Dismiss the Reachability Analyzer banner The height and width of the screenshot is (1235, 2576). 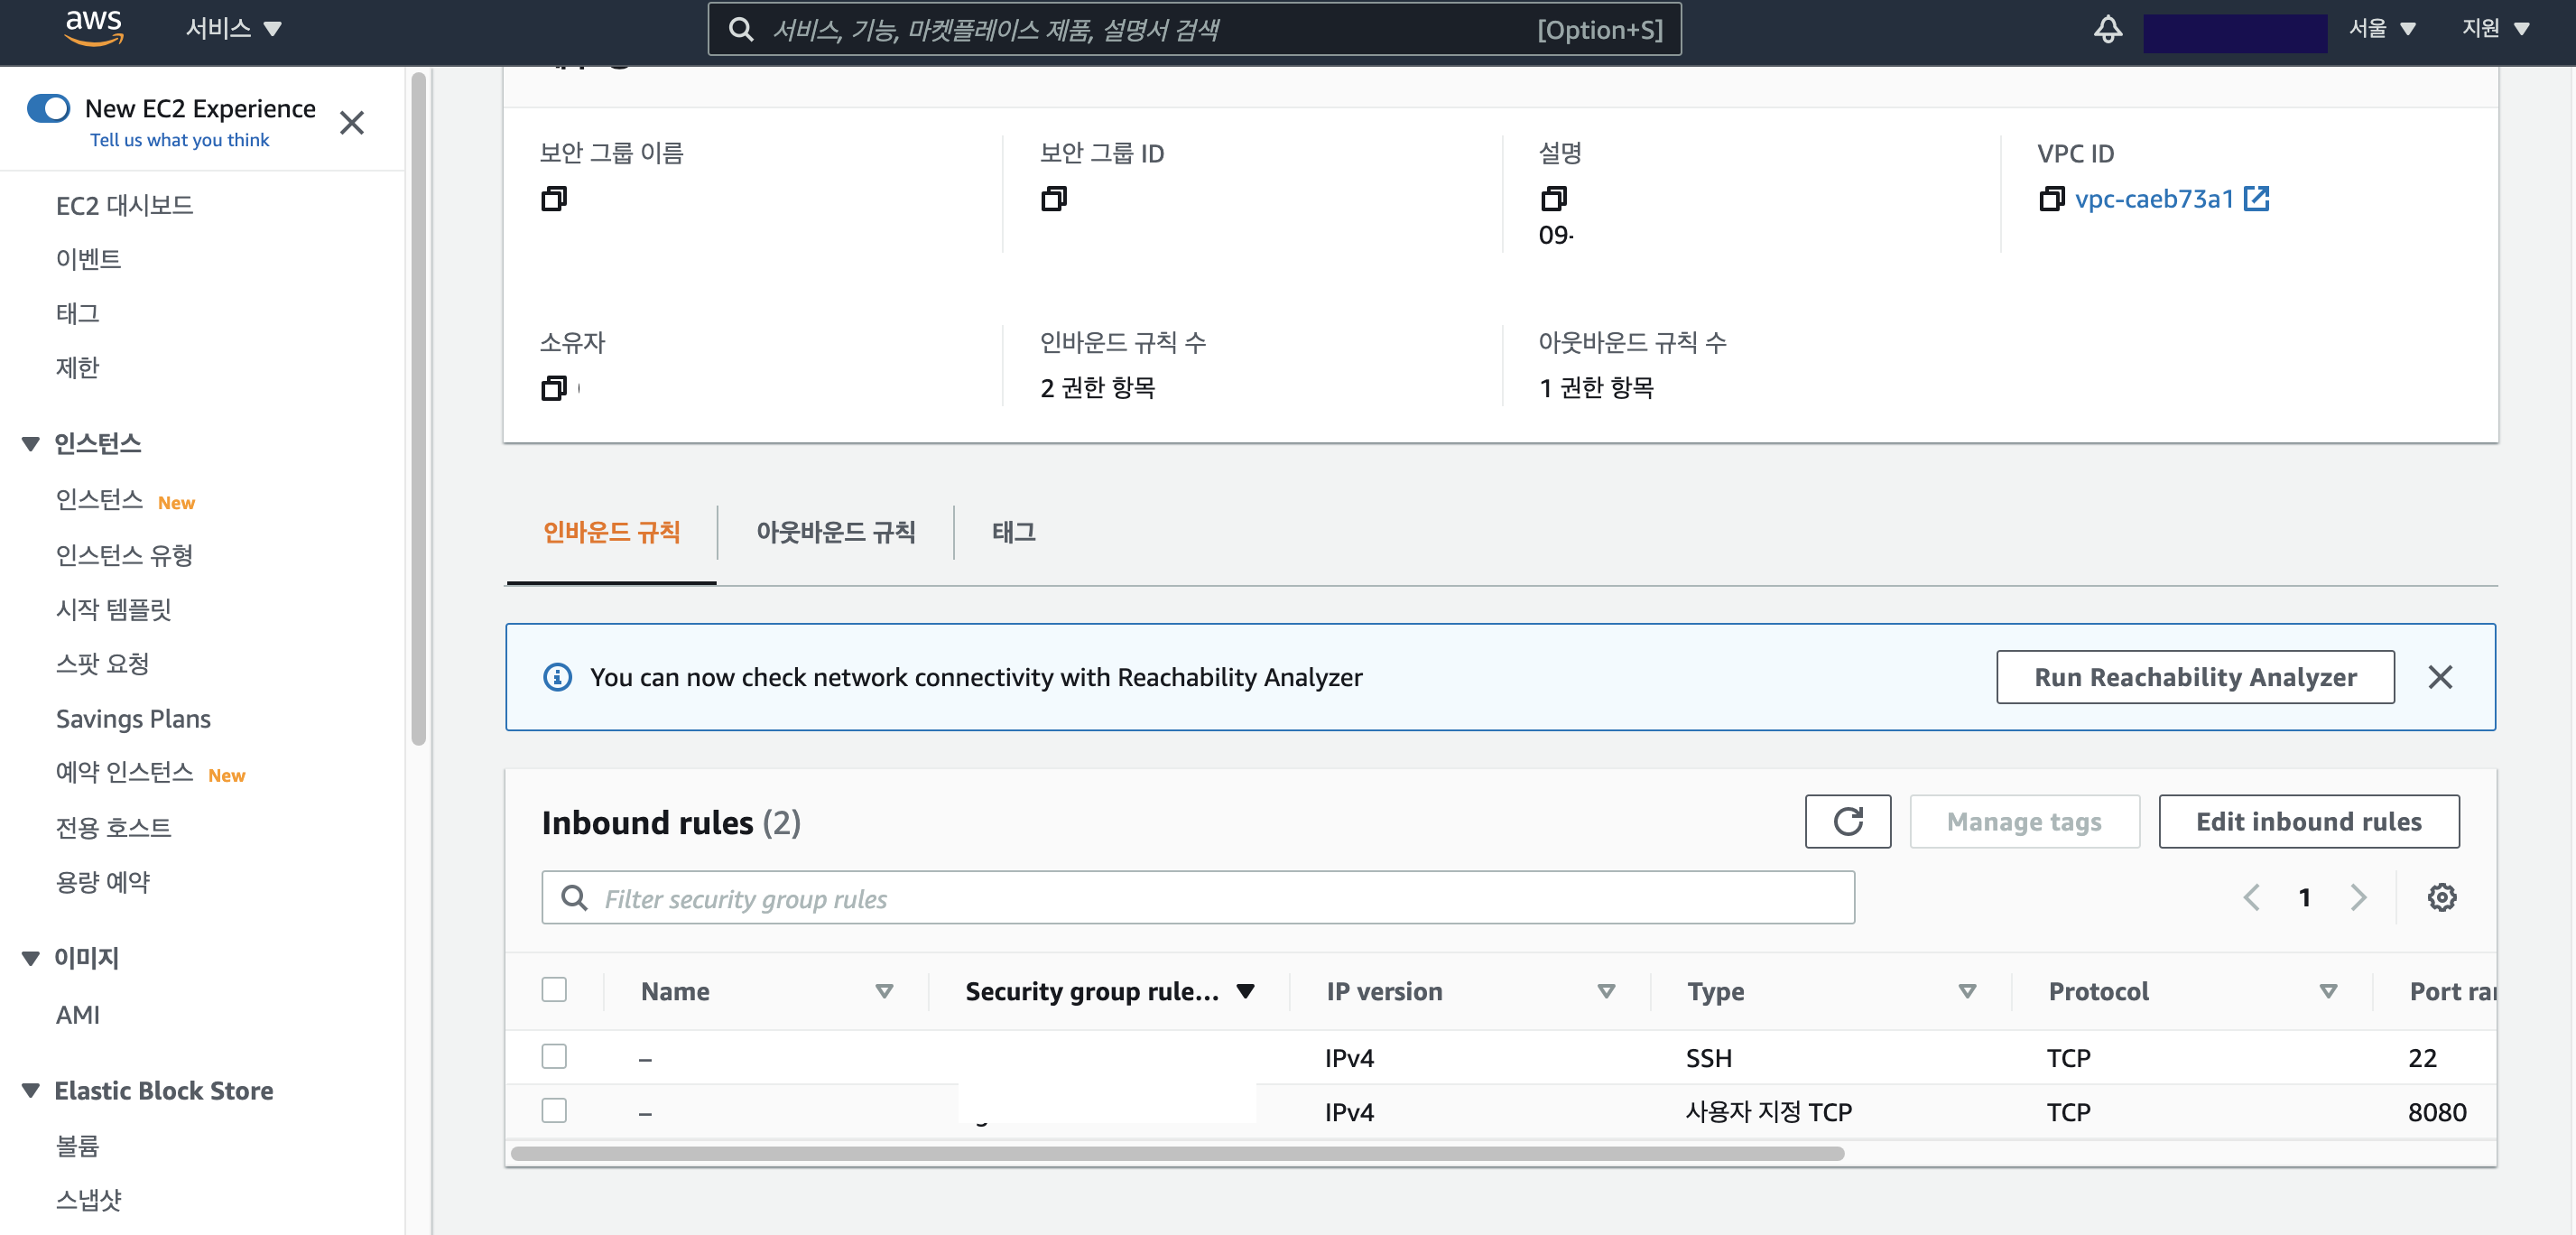click(2439, 677)
